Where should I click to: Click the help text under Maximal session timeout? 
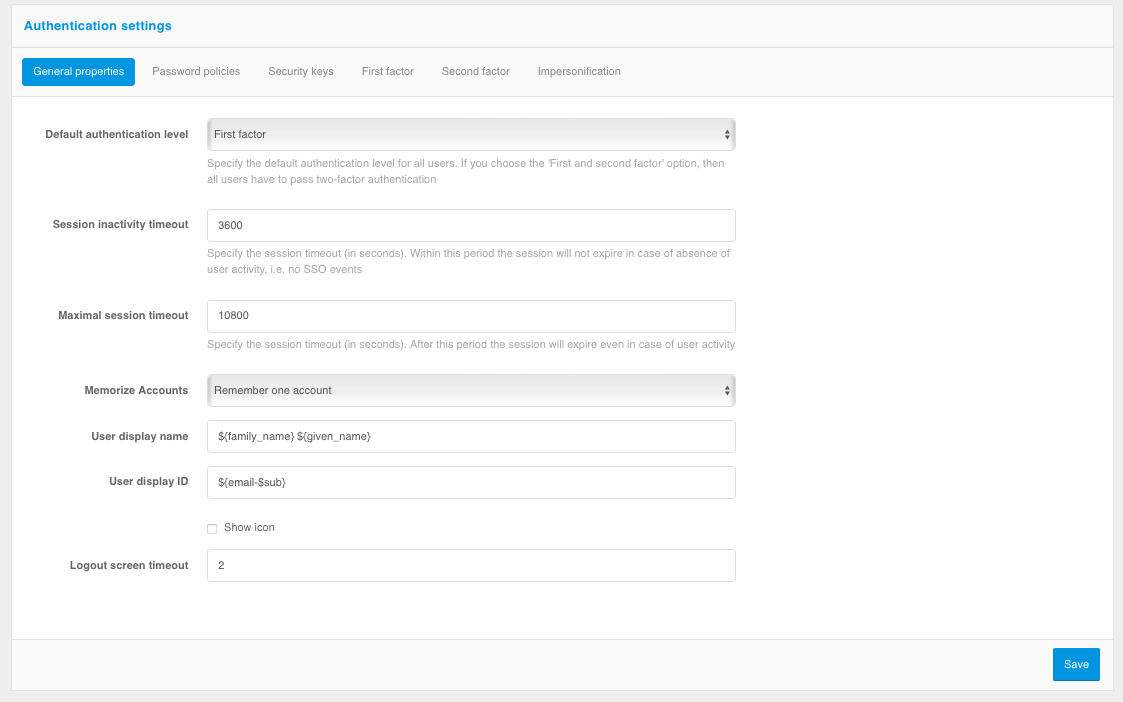point(471,345)
